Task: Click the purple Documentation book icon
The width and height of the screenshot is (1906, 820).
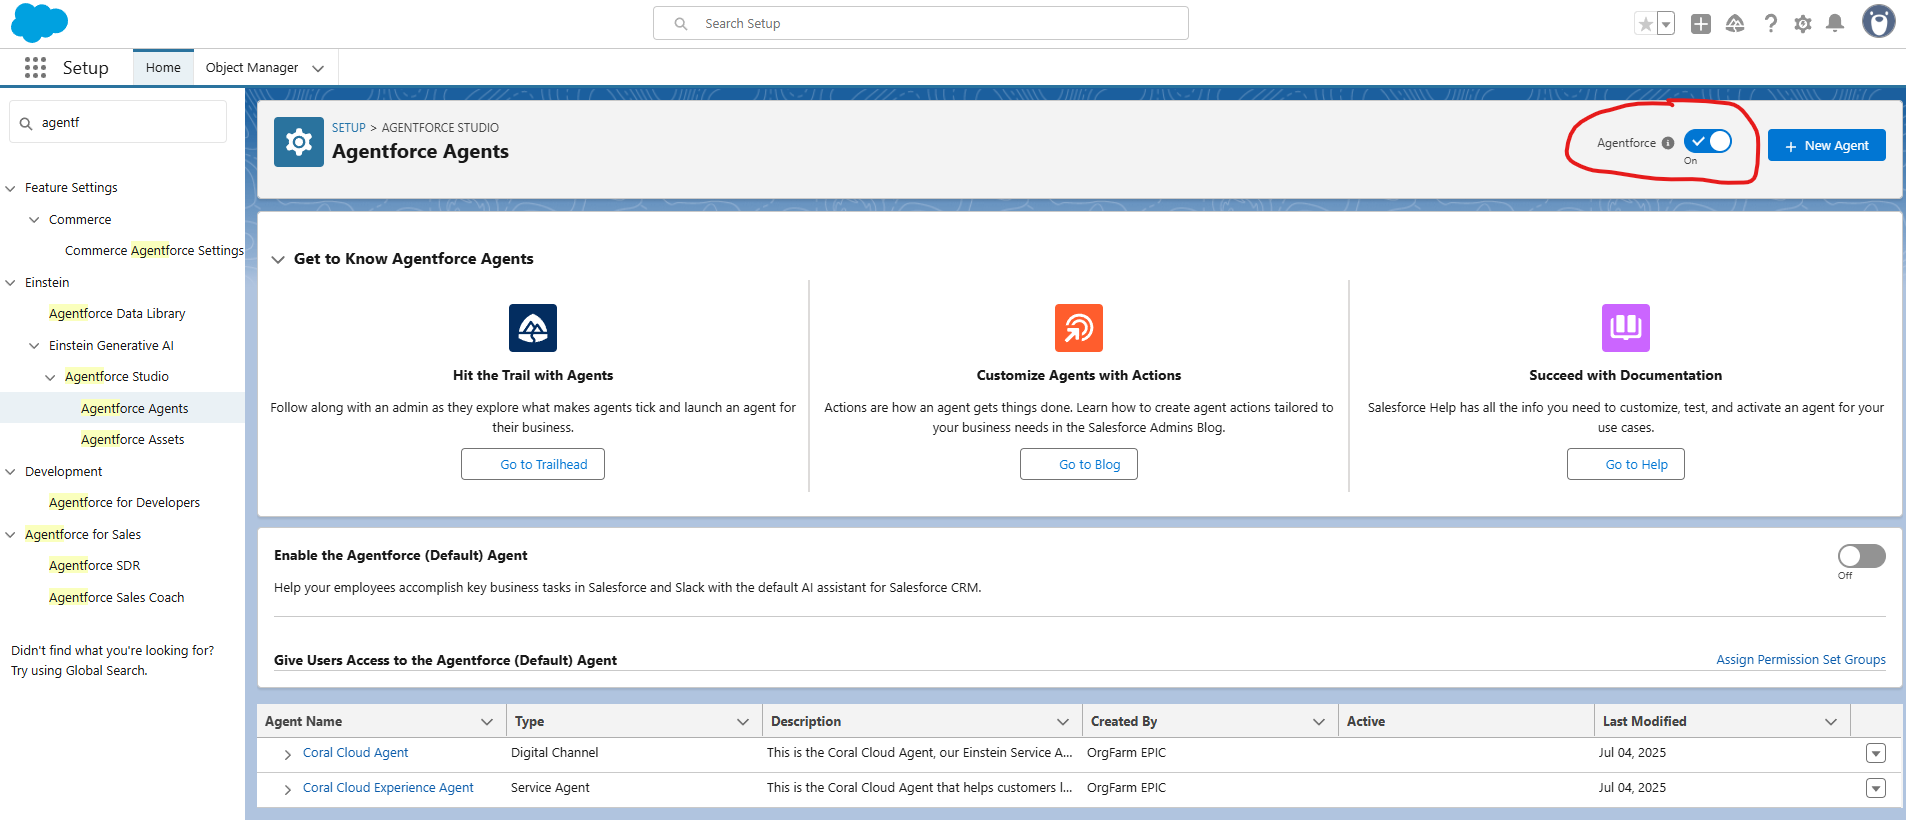Action: point(1626,328)
